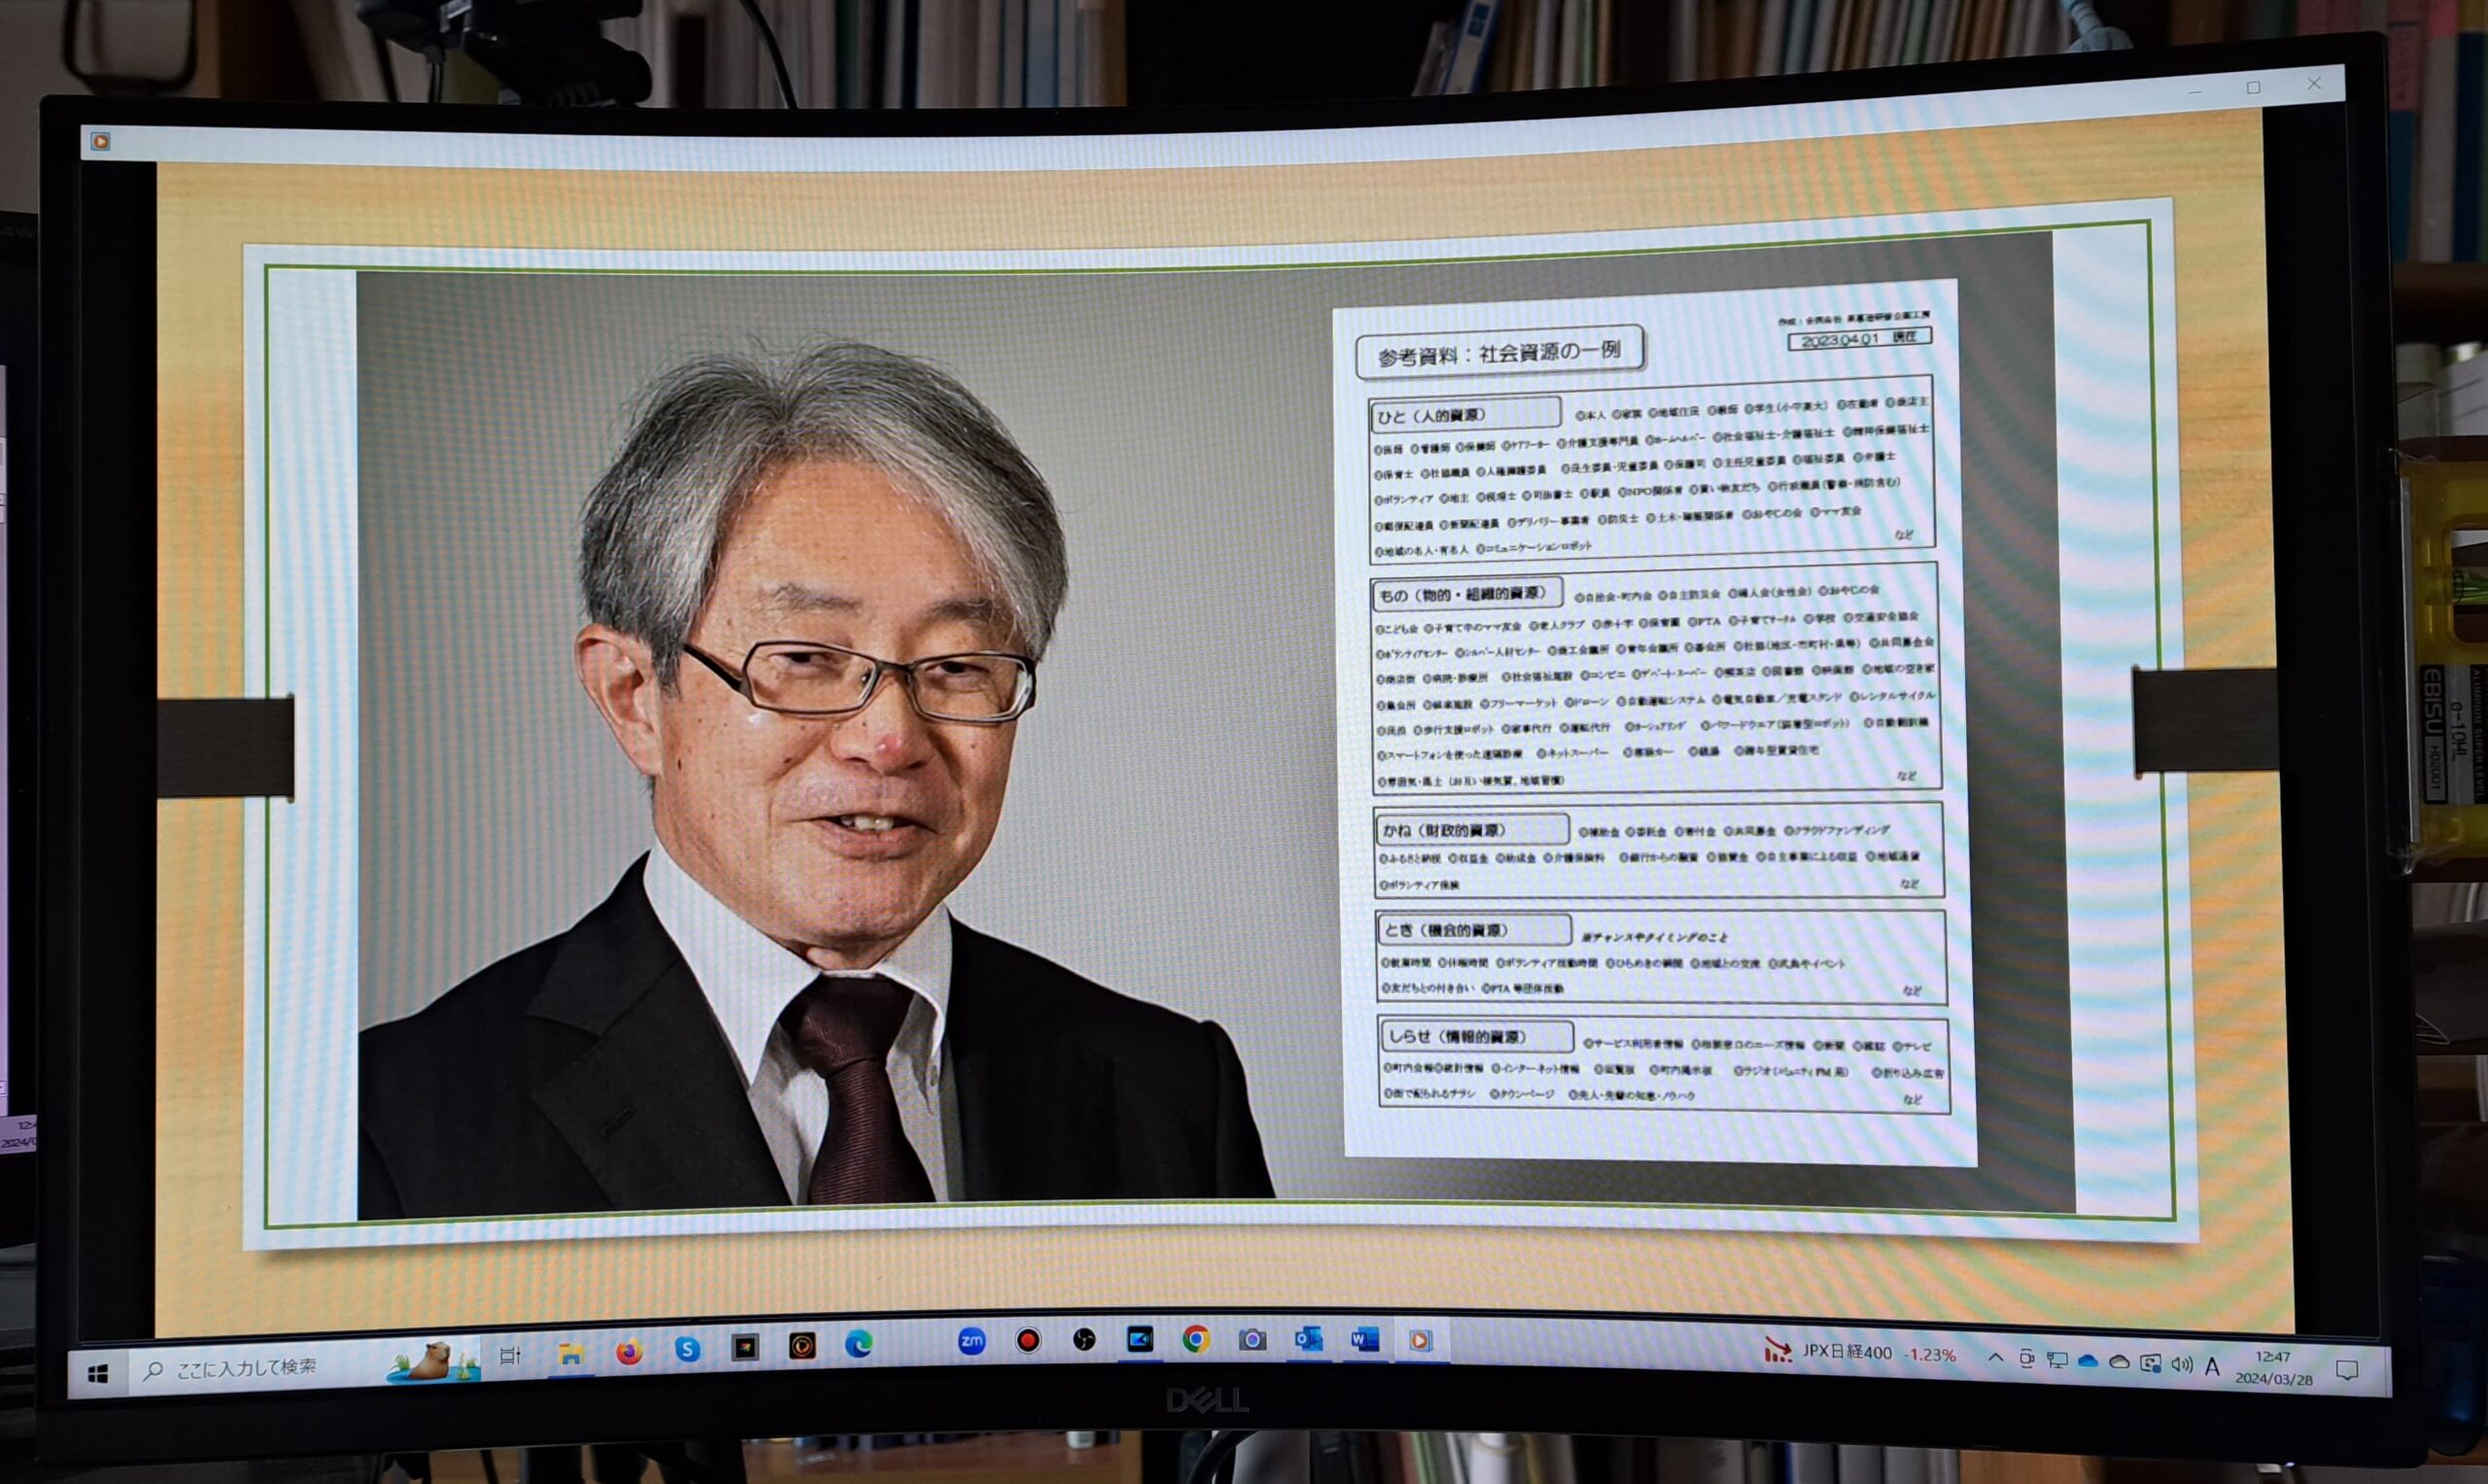Open the orange circular play app icon
The width and height of the screenshot is (2488, 1484).
802,1347
